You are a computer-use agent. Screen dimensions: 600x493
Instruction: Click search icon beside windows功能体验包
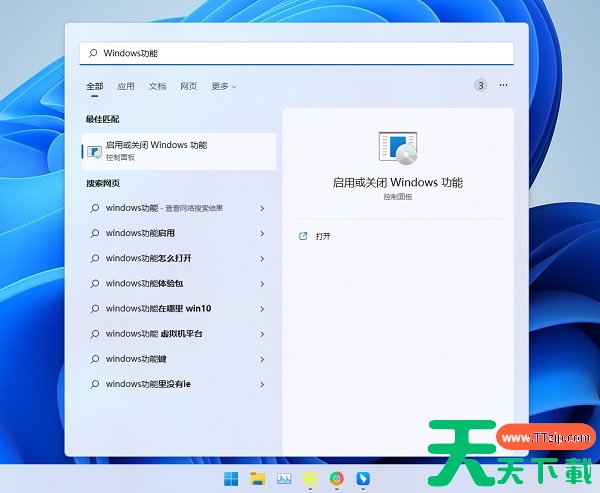pos(95,284)
